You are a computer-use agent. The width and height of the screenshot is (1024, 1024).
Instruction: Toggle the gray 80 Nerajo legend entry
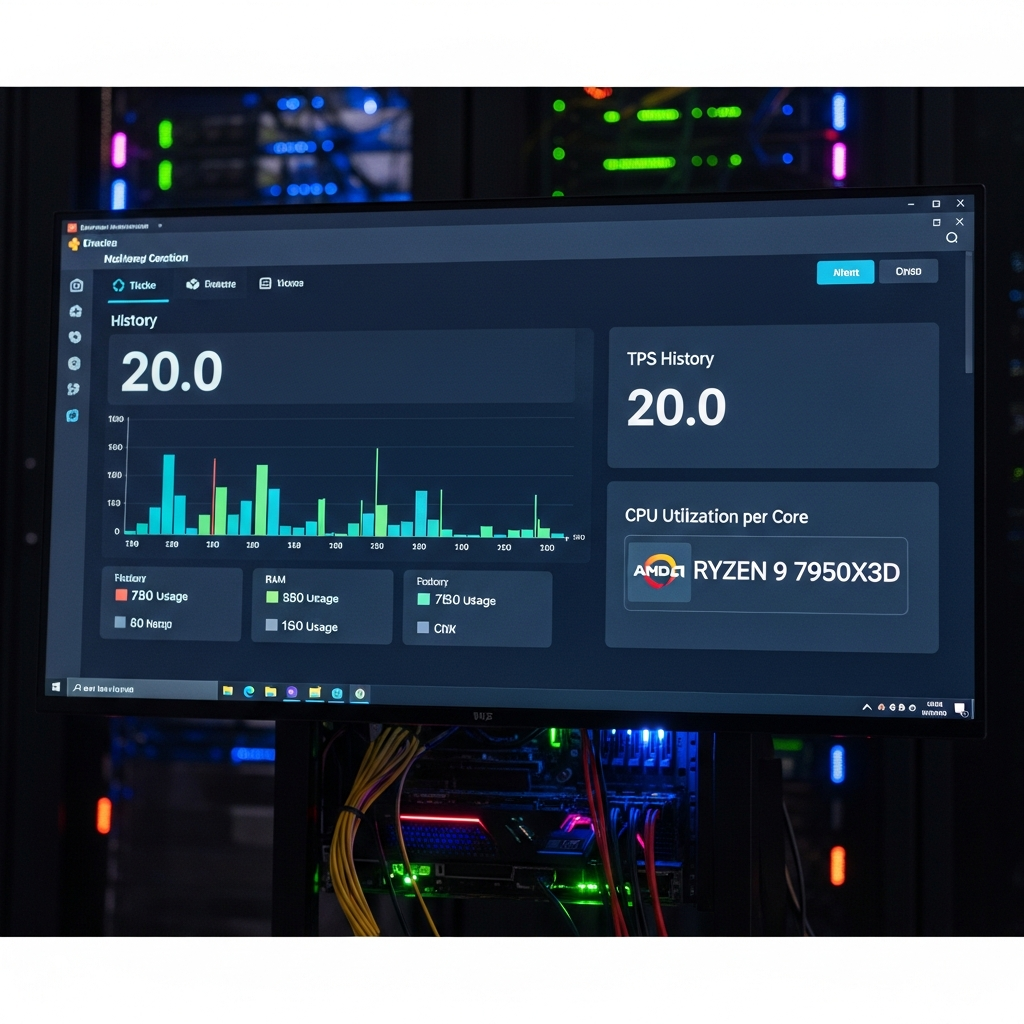tap(144, 623)
